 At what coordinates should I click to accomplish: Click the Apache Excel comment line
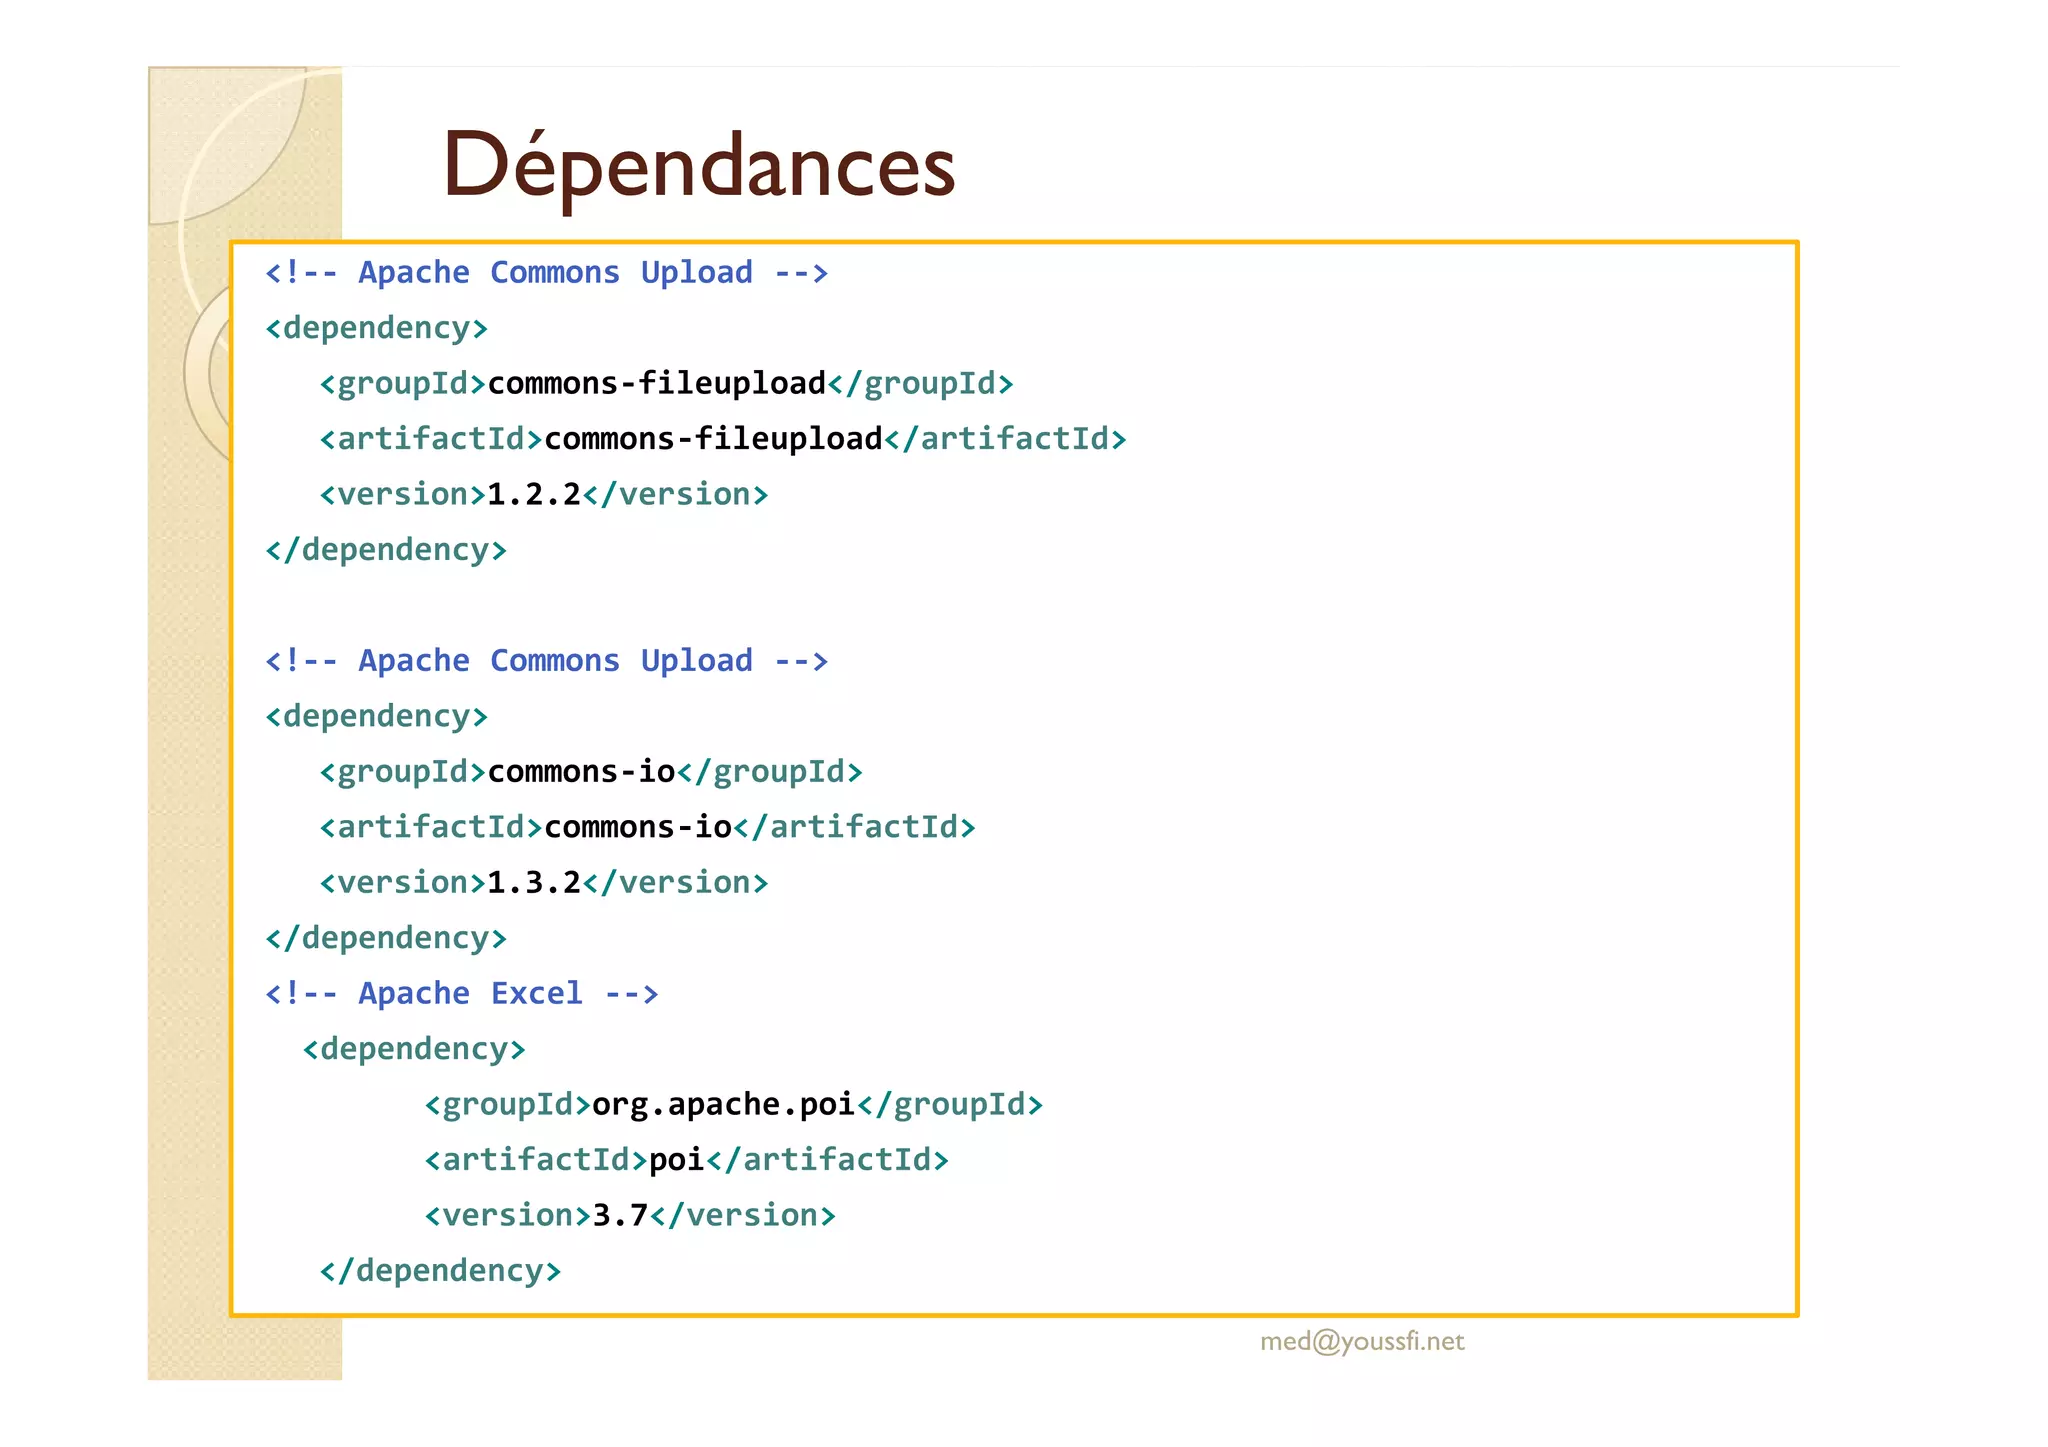(461, 993)
